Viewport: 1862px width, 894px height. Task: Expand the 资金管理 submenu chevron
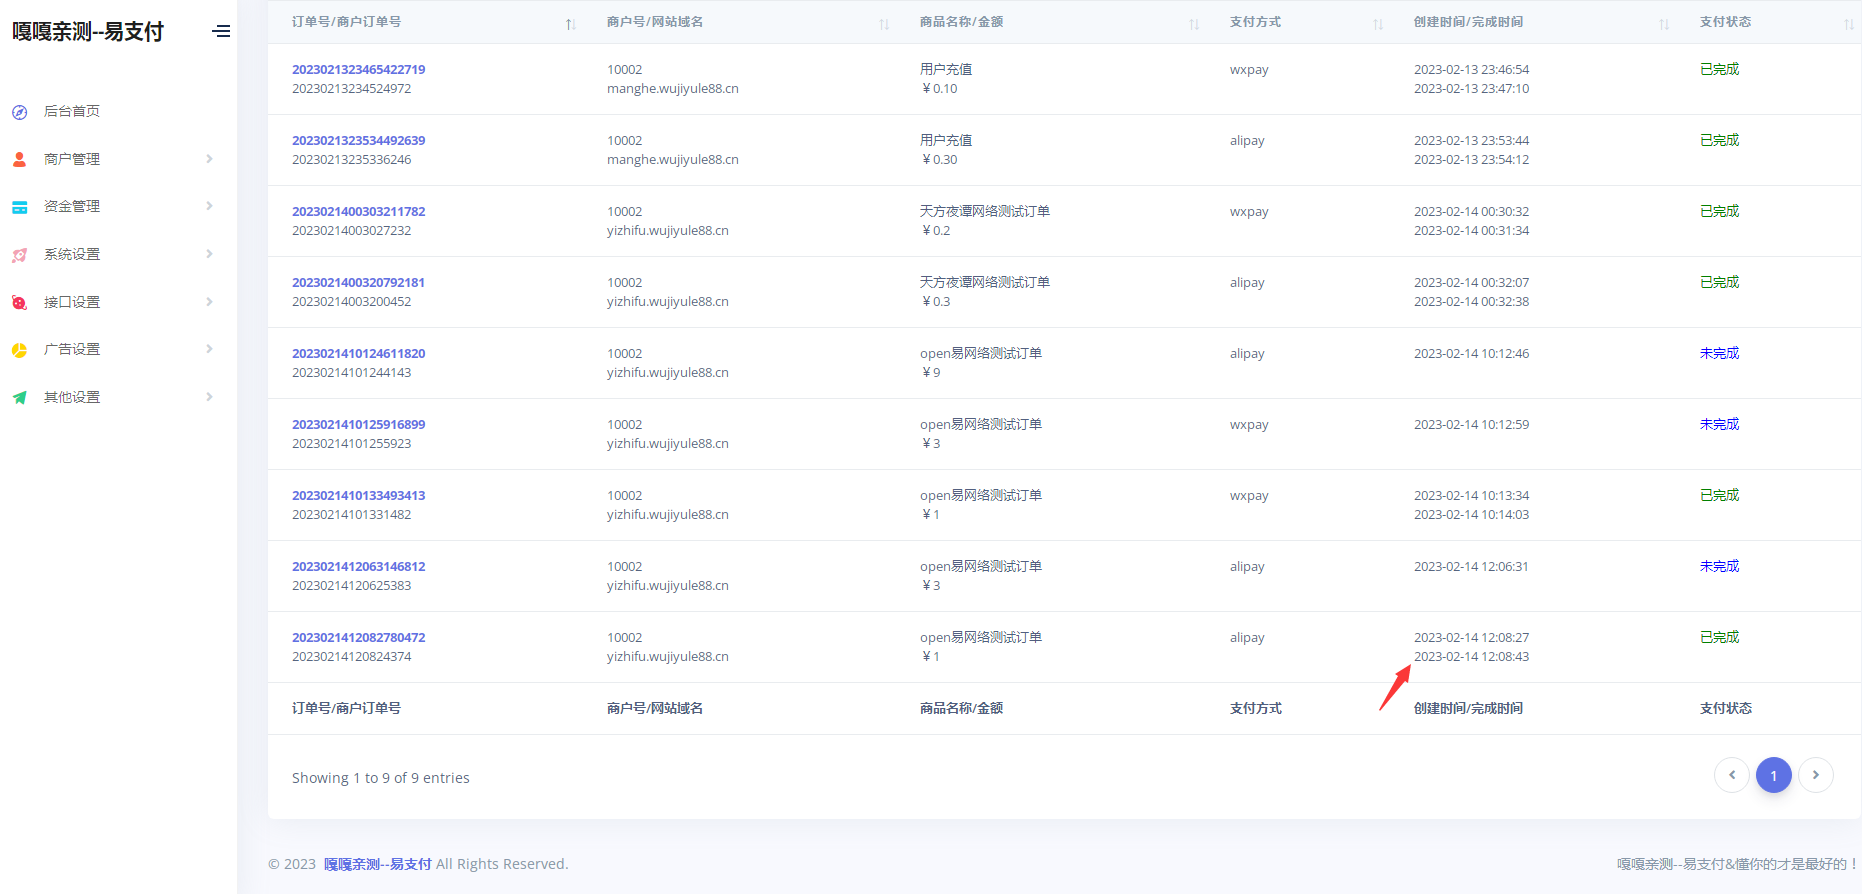209,206
